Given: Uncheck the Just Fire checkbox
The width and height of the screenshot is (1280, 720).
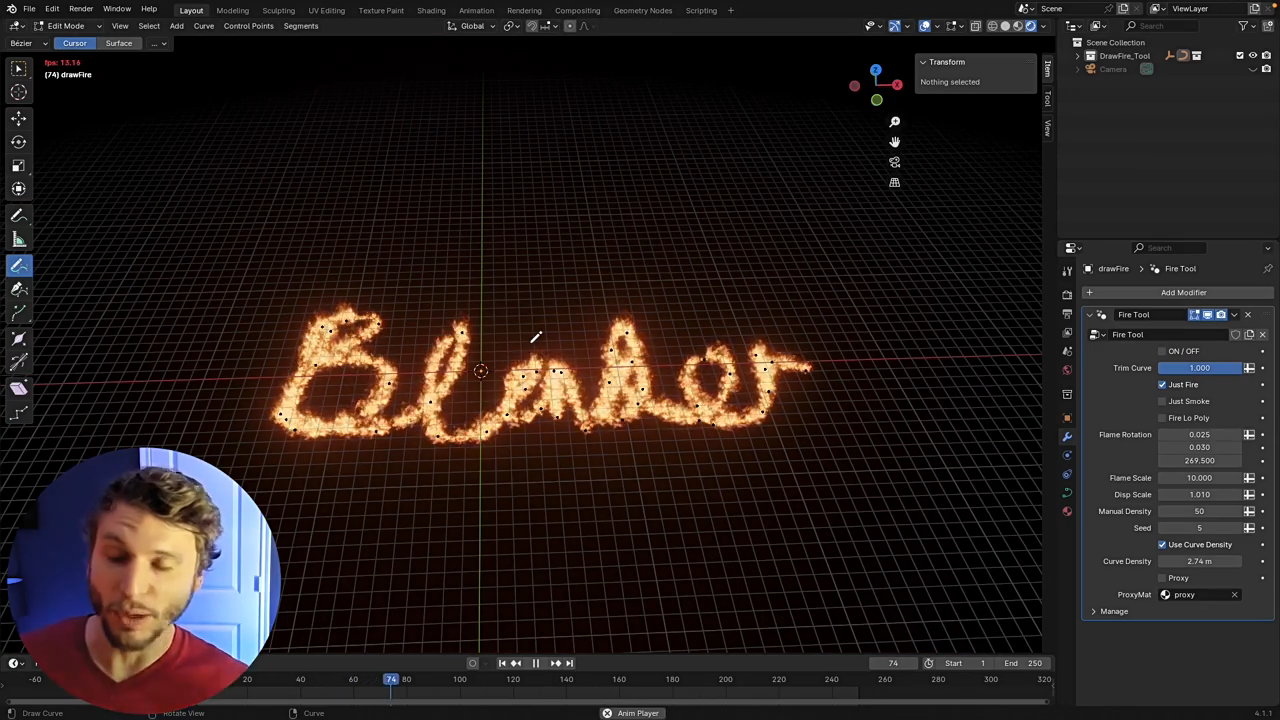Looking at the screenshot, I should (1162, 384).
